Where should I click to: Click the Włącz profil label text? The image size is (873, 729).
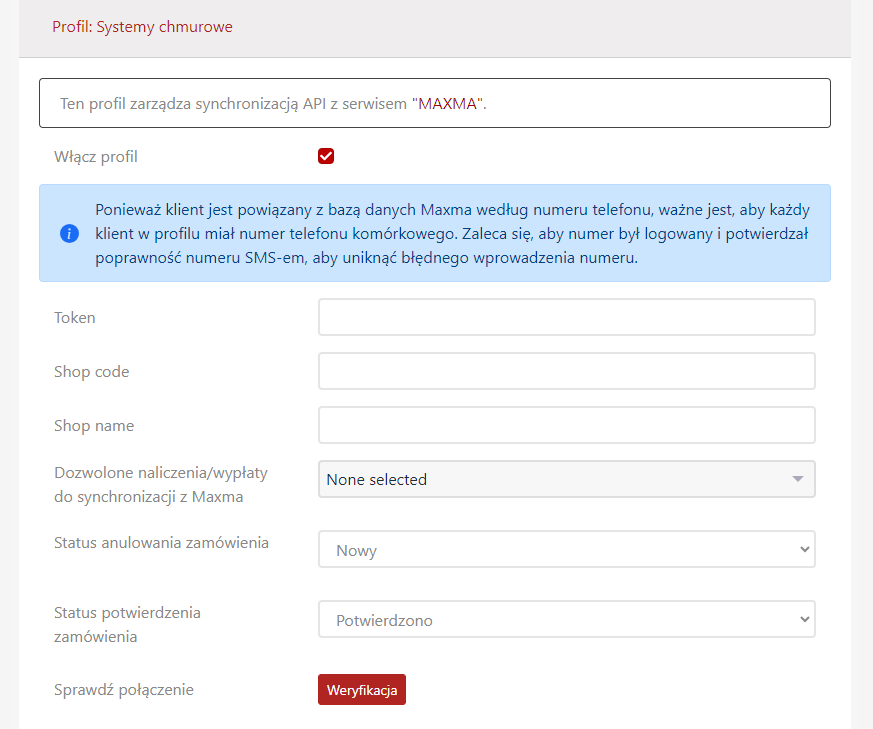click(96, 156)
